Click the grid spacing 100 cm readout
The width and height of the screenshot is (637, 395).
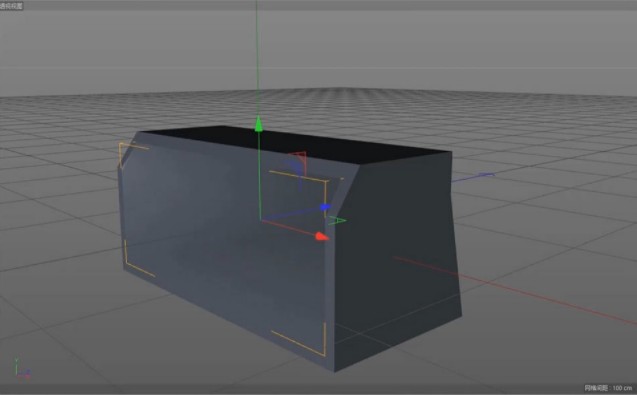pyautogui.click(x=608, y=388)
